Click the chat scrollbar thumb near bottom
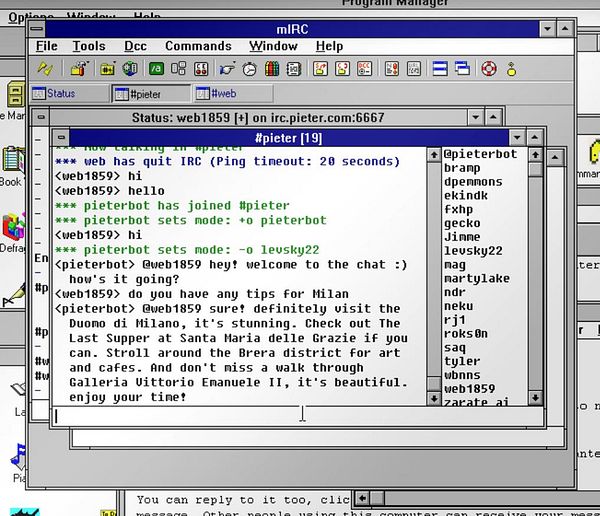The image size is (600, 516). click(434, 383)
